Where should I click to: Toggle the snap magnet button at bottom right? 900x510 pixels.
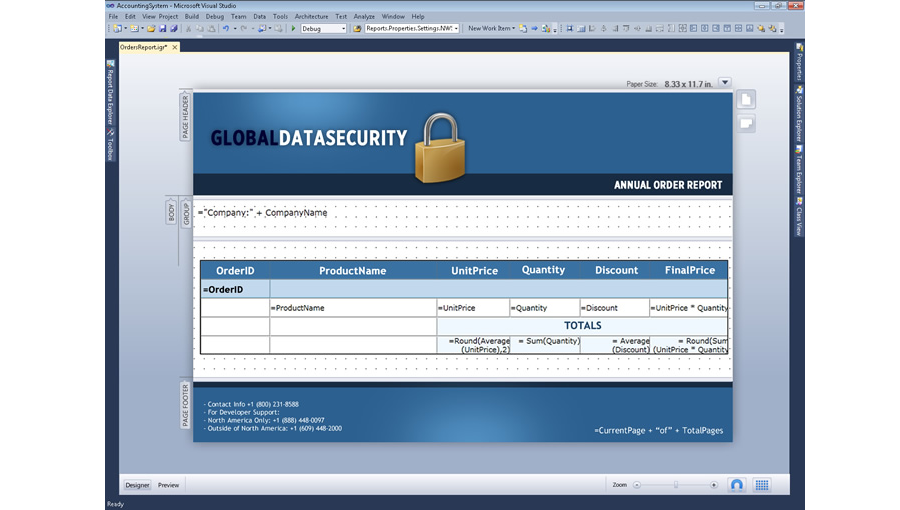736,485
